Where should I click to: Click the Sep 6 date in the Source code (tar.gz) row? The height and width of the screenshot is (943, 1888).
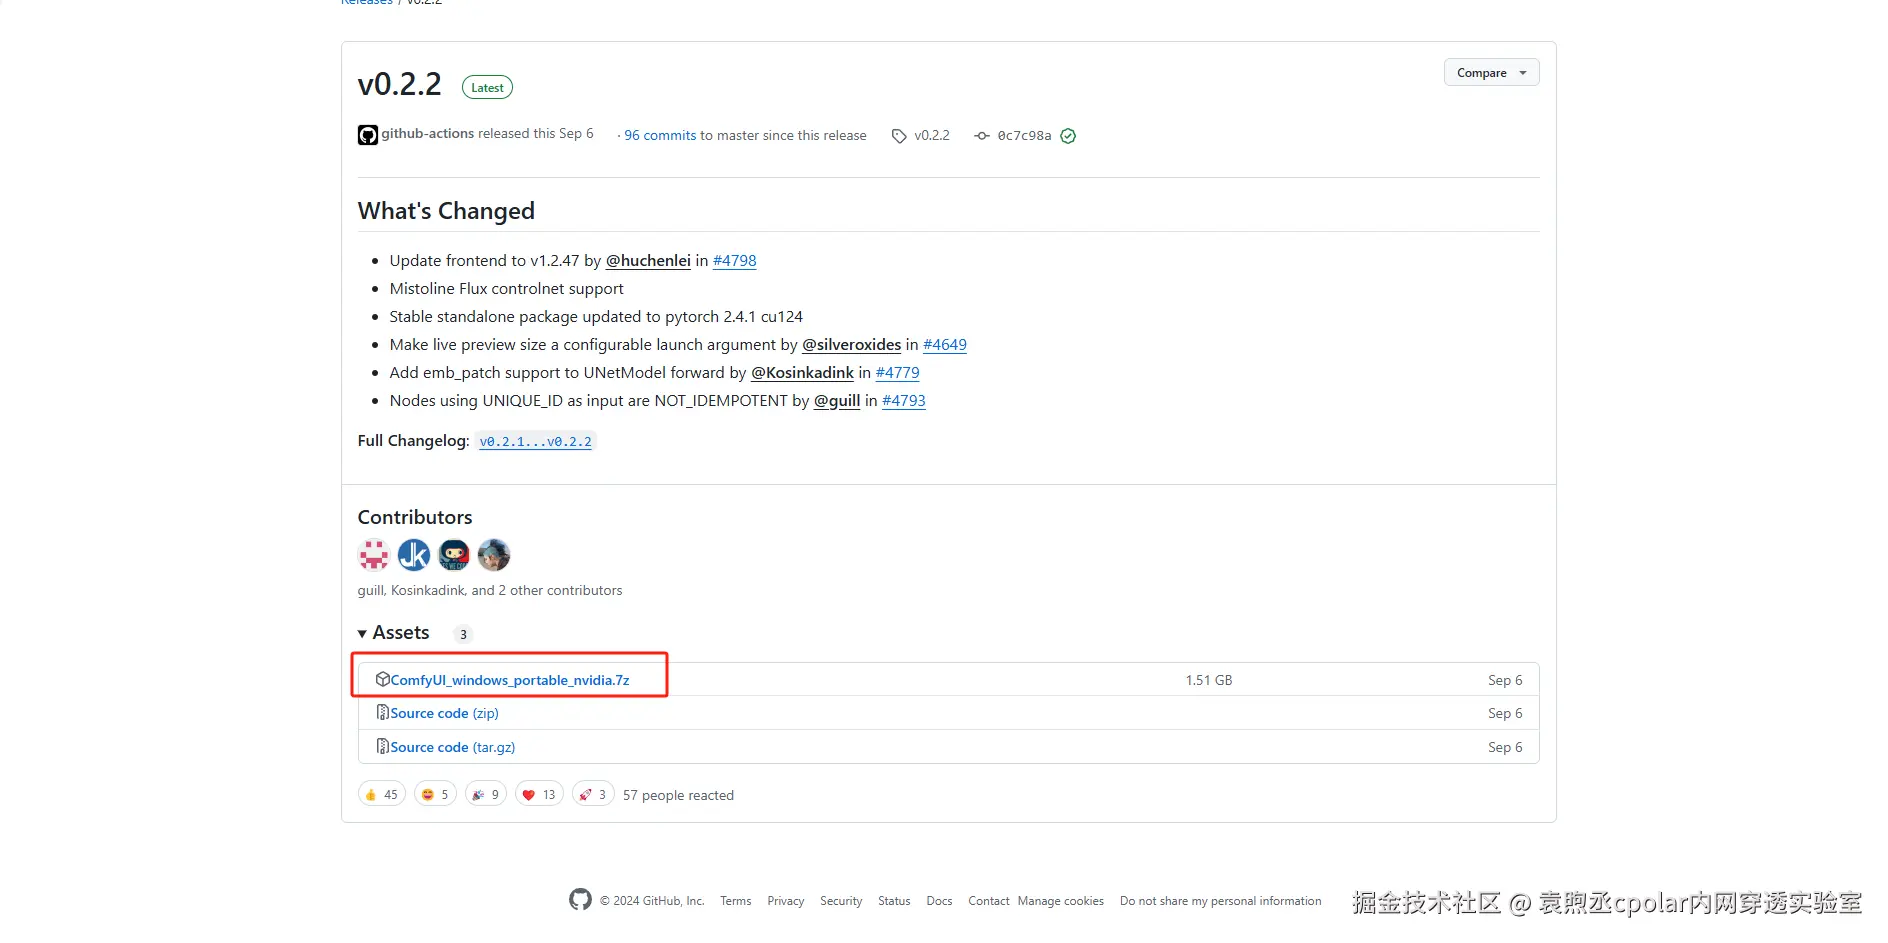pyautogui.click(x=1505, y=747)
